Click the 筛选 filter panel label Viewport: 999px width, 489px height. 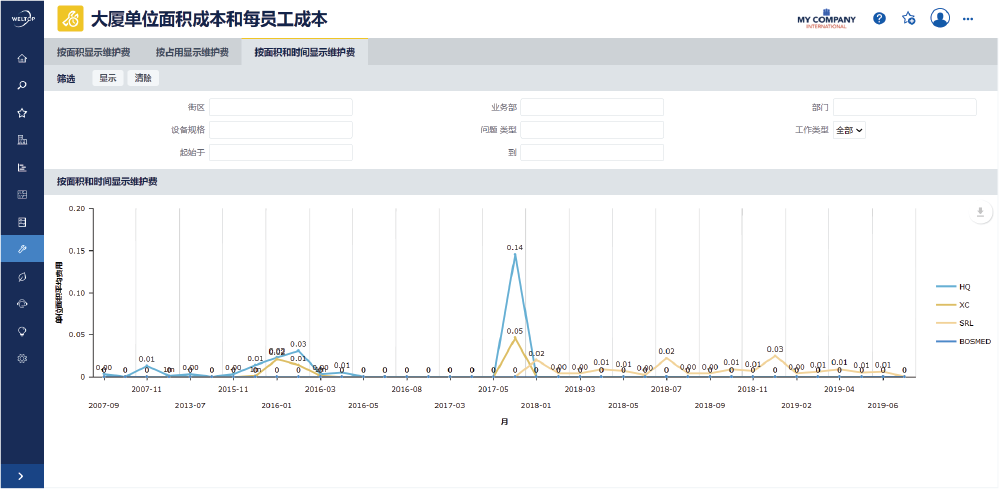point(66,79)
